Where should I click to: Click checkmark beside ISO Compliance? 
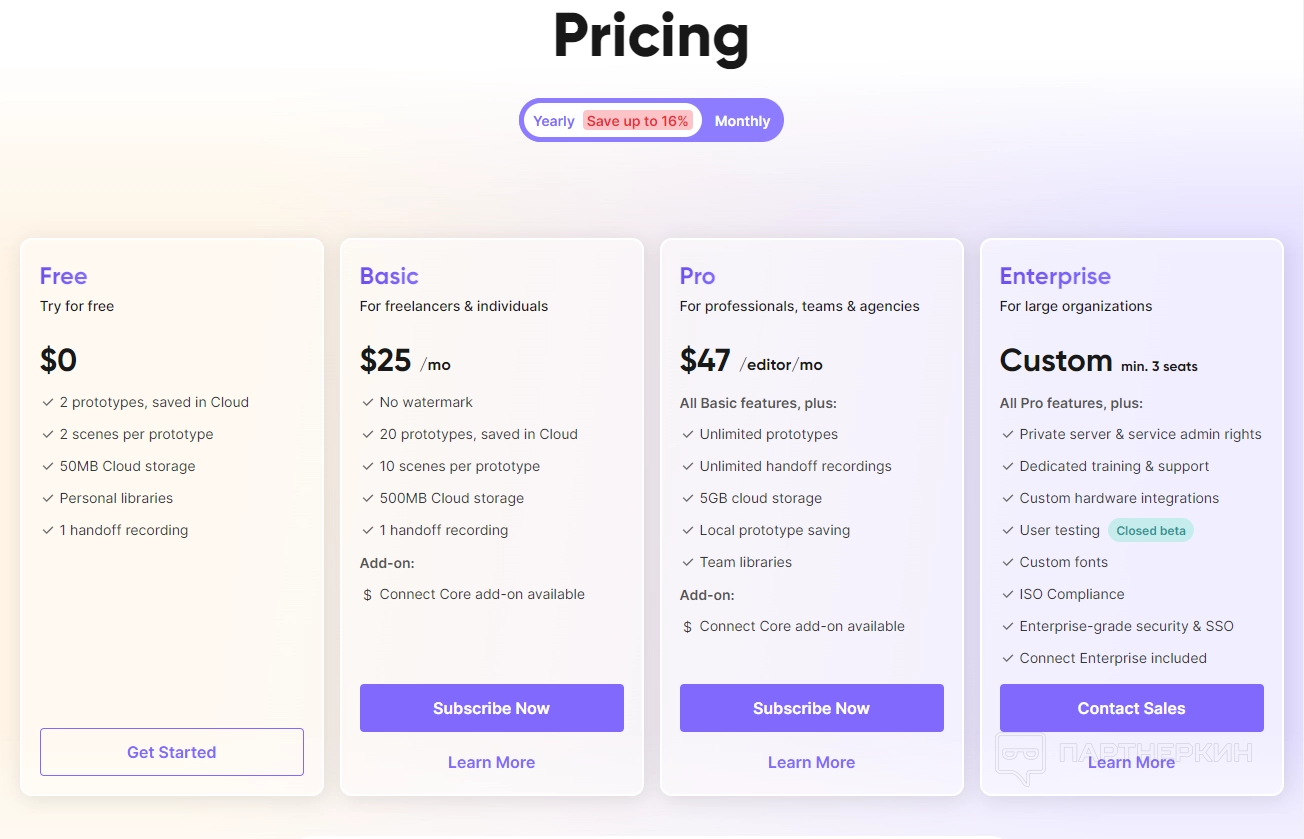pyautogui.click(x=1007, y=594)
